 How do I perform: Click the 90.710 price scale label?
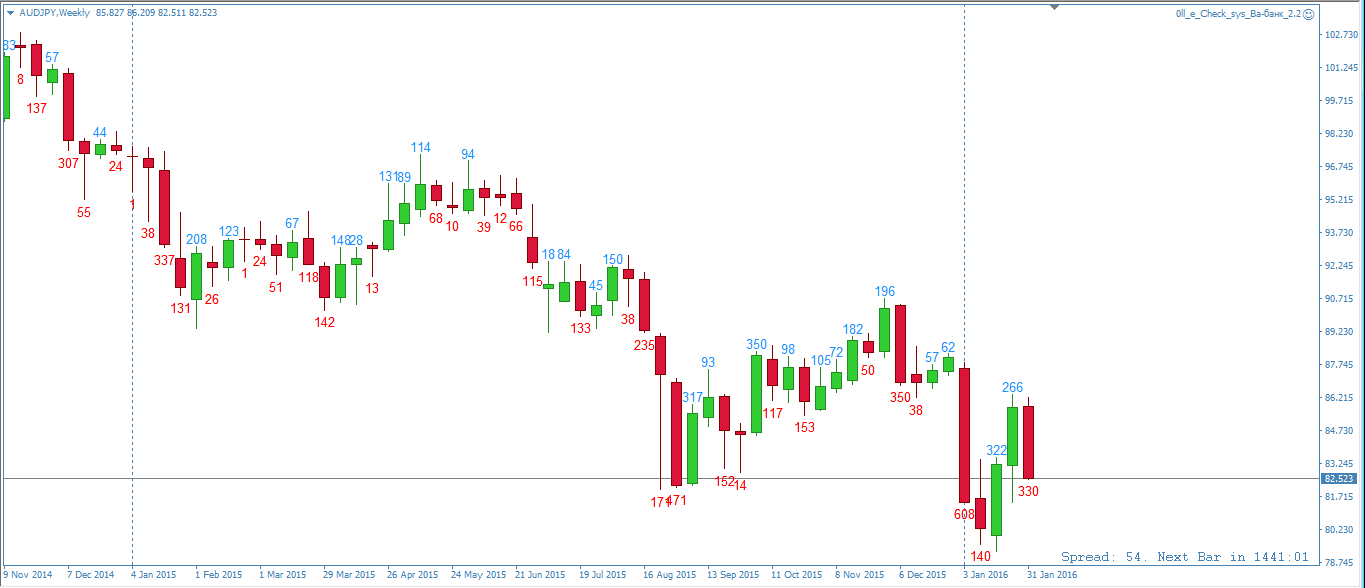coord(1340,299)
